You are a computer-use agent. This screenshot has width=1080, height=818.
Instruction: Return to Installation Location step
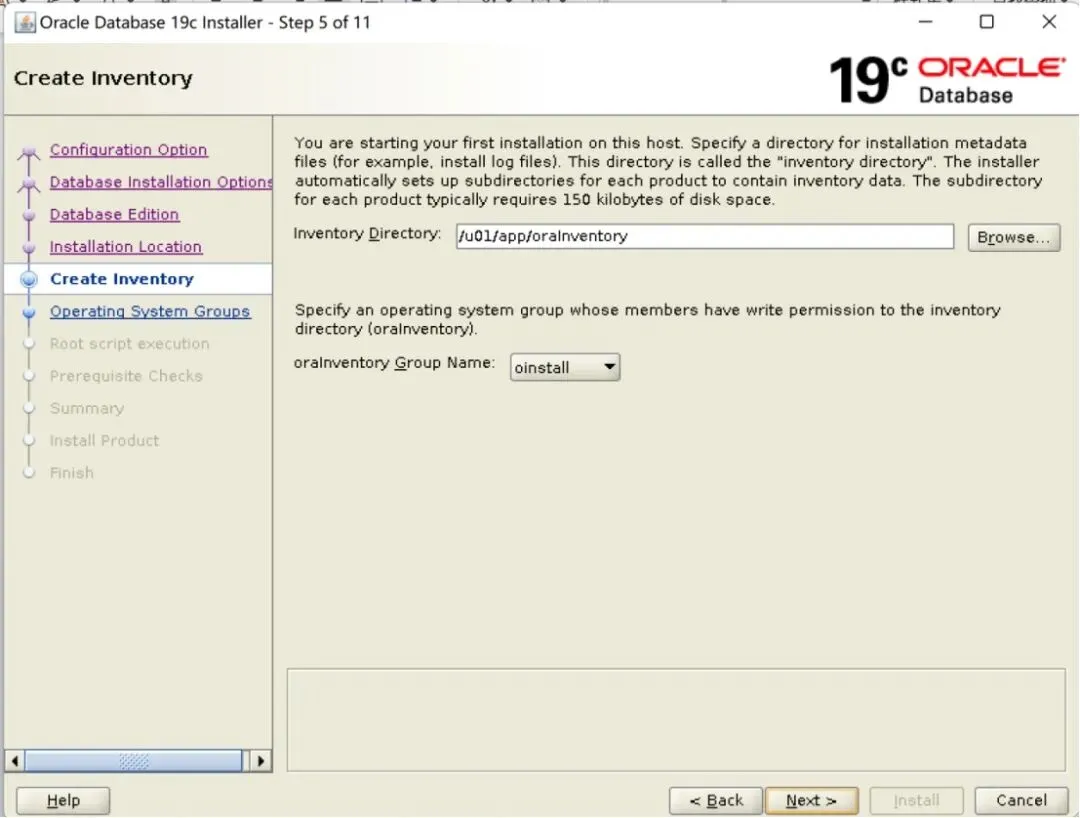pos(125,247)
